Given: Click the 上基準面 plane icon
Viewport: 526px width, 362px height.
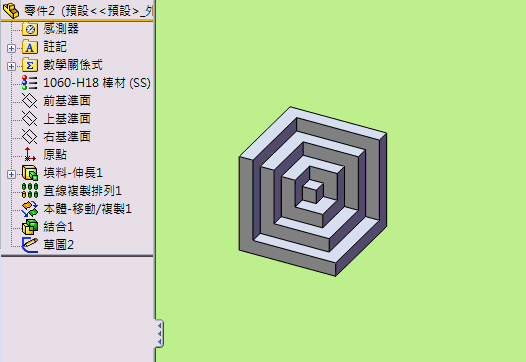Looking at the screenshot, I should pyautogui.click(x=30, y=119).
